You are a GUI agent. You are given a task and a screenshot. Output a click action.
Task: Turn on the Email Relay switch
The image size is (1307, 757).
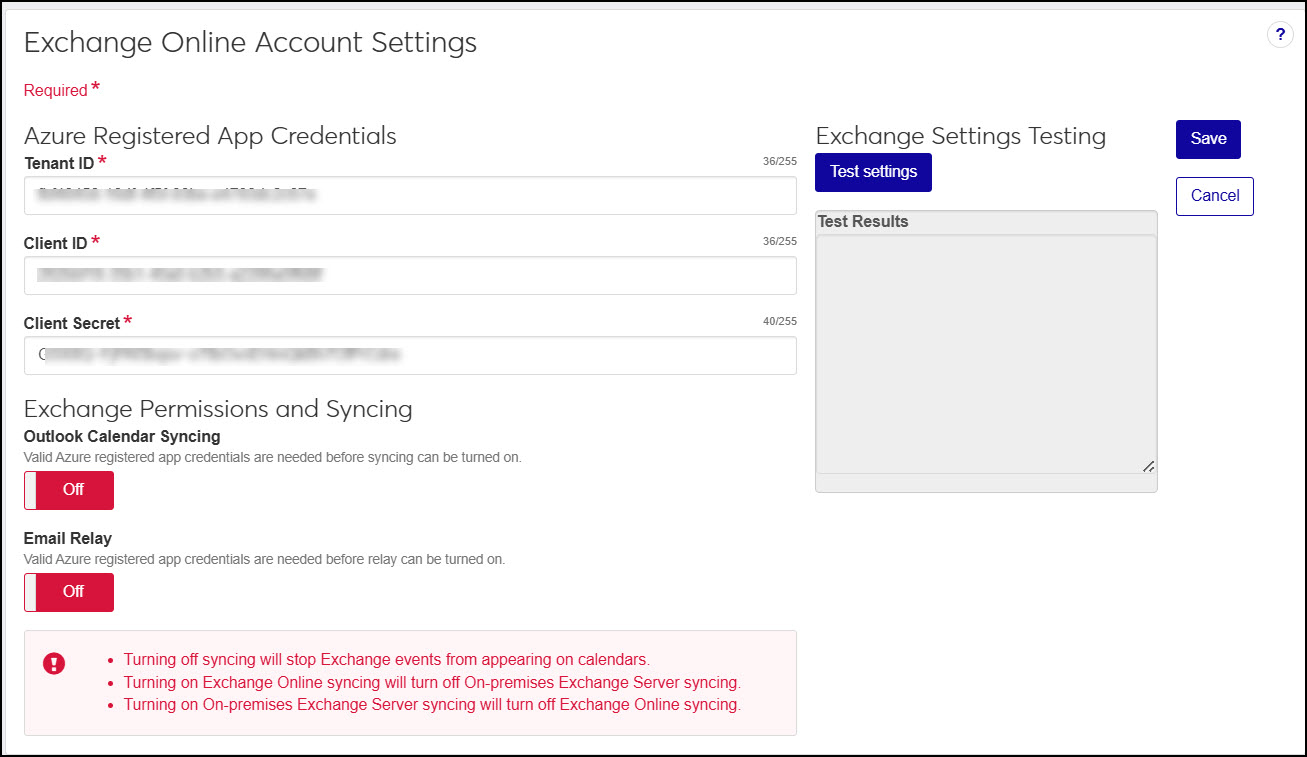pos(68,592)
